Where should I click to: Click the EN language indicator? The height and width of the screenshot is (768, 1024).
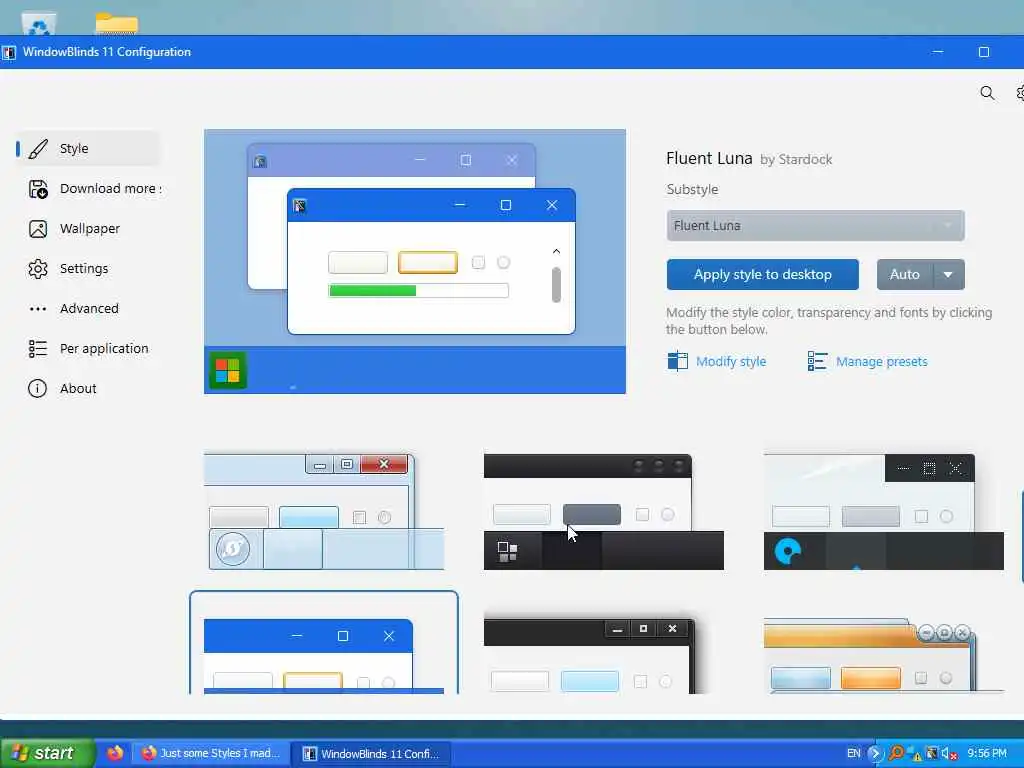click(x=853, y=753)
